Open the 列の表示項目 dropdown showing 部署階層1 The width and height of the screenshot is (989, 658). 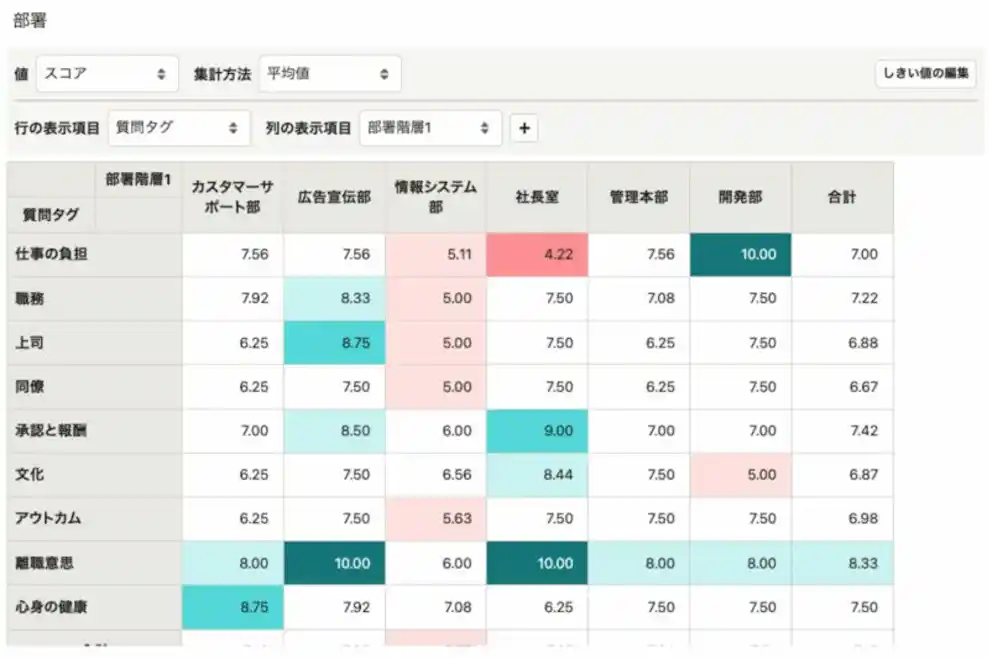click(x=430, y=128)
